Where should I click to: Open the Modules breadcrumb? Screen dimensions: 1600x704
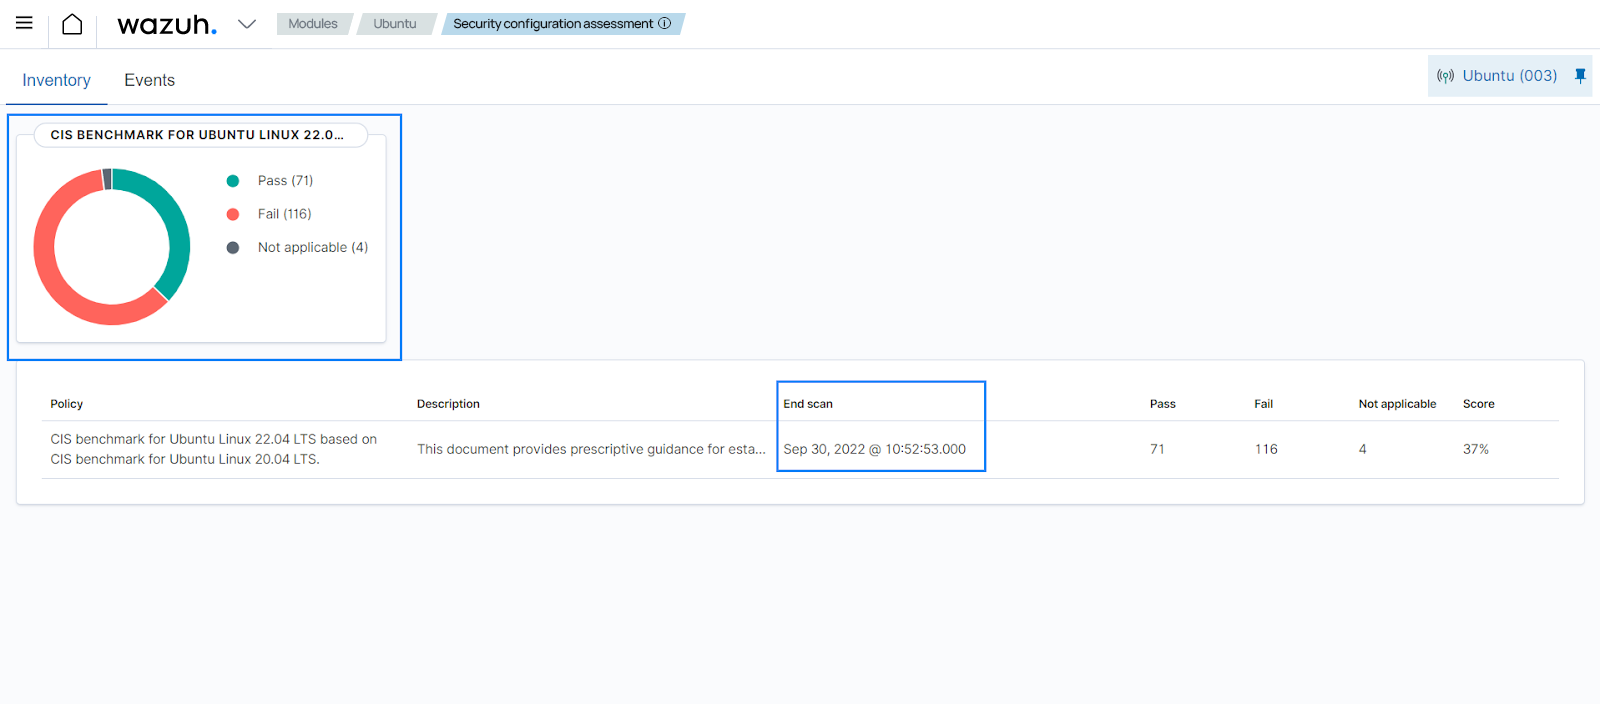313,24
